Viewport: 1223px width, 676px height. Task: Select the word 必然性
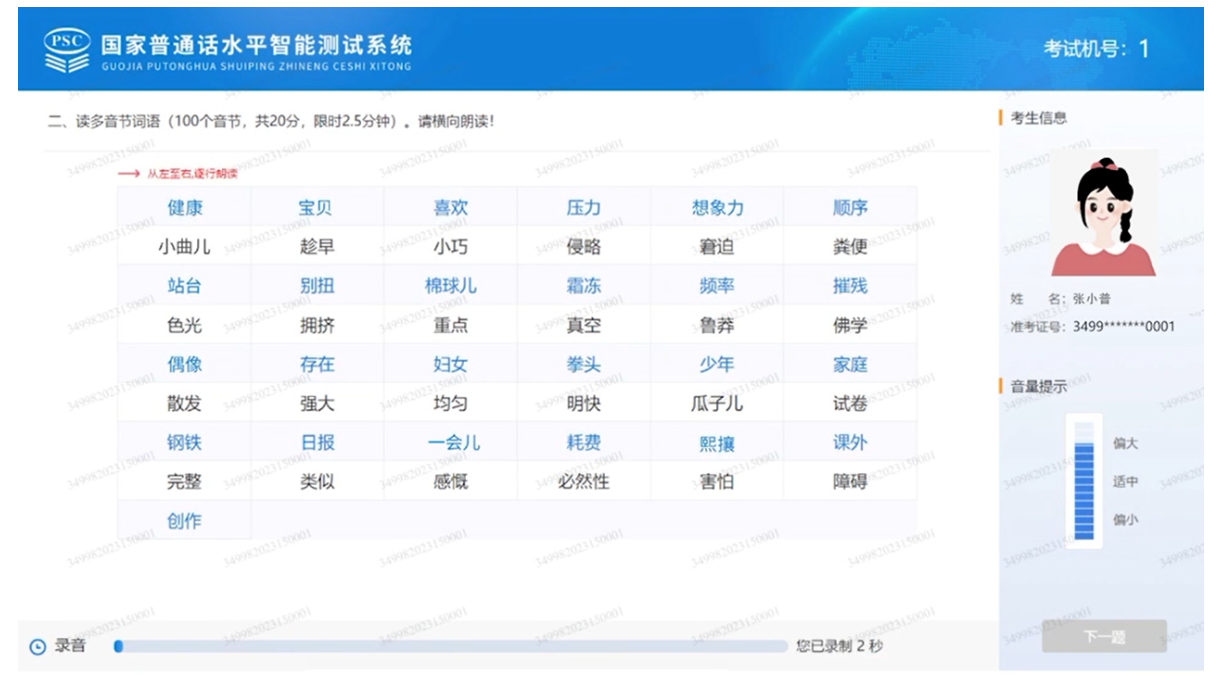[x=584, y=482]
